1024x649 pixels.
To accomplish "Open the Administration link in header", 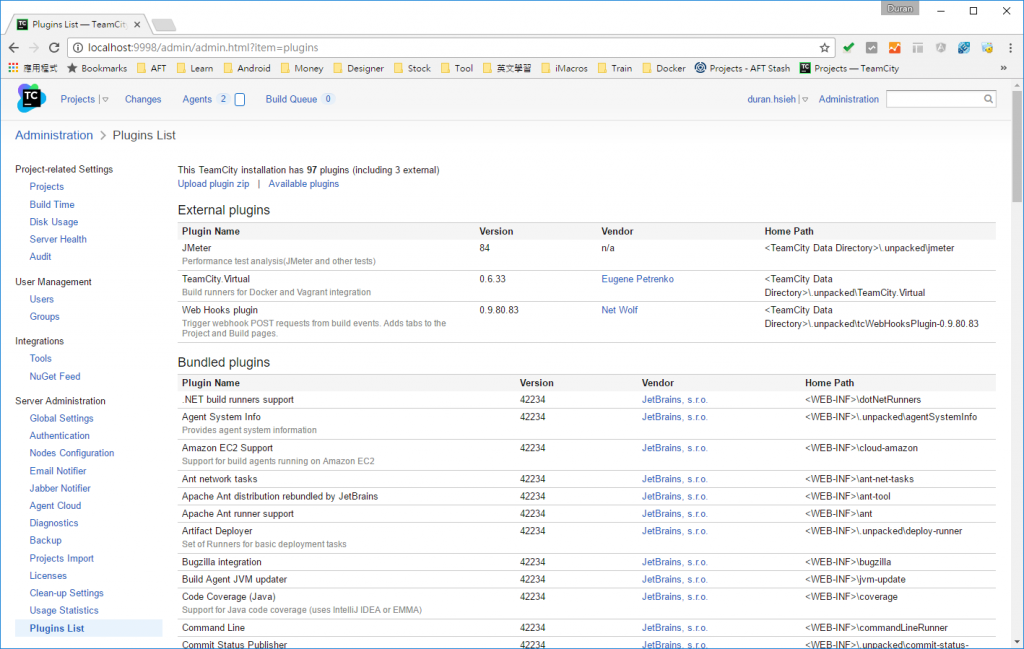I will click(848, 99).
